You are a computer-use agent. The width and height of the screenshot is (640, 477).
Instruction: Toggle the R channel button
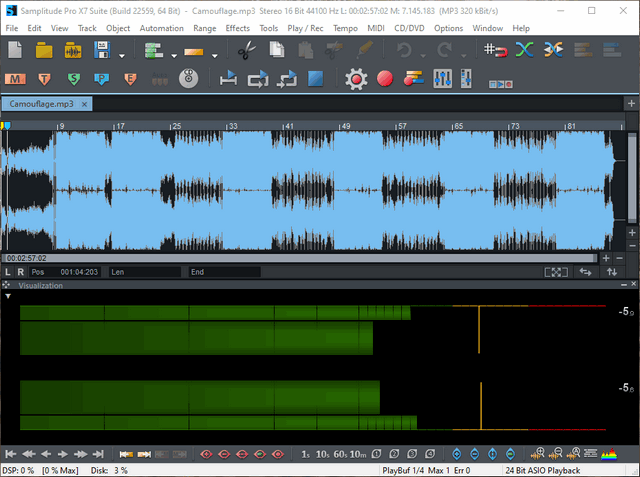(x=20, y=271)
